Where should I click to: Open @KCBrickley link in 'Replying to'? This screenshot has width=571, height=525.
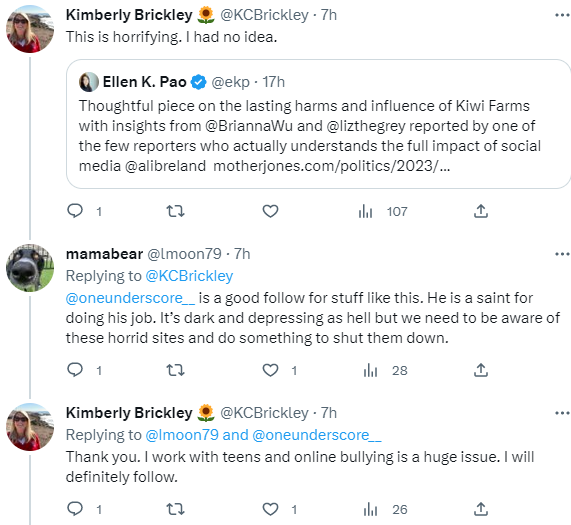[189, 276]
